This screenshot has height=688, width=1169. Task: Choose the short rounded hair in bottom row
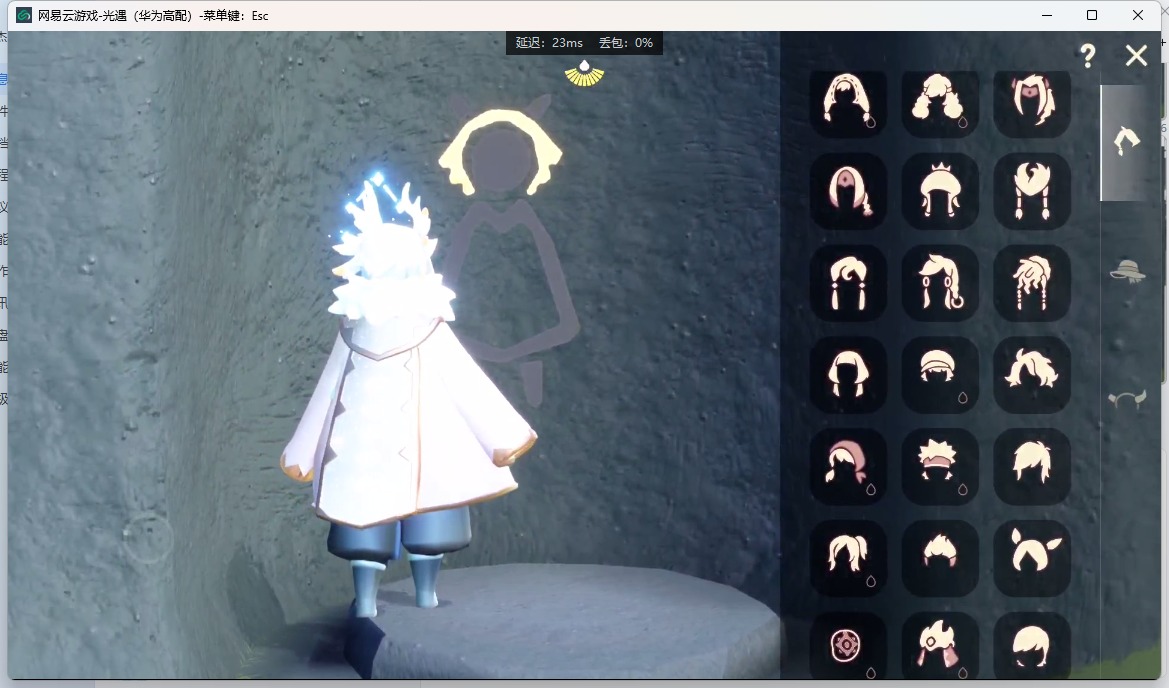[1032, 646]
